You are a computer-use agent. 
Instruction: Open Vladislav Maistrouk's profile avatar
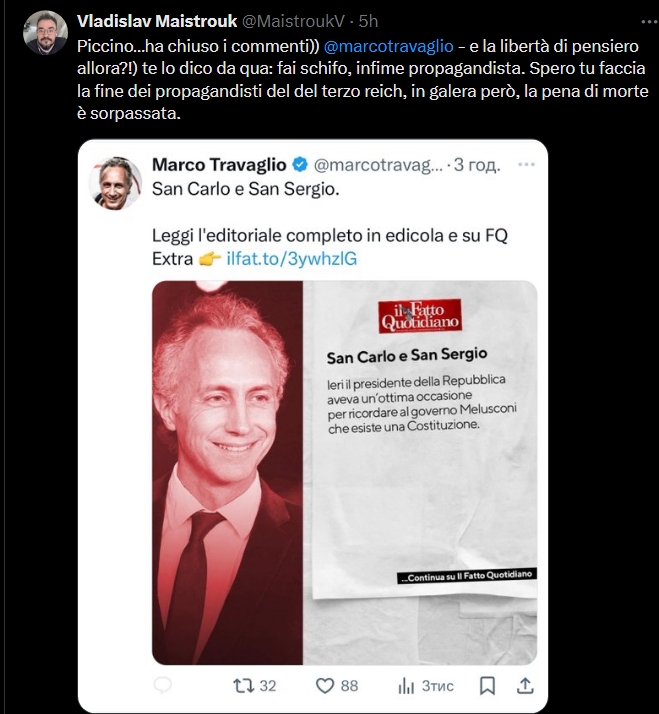click(45, 33)
